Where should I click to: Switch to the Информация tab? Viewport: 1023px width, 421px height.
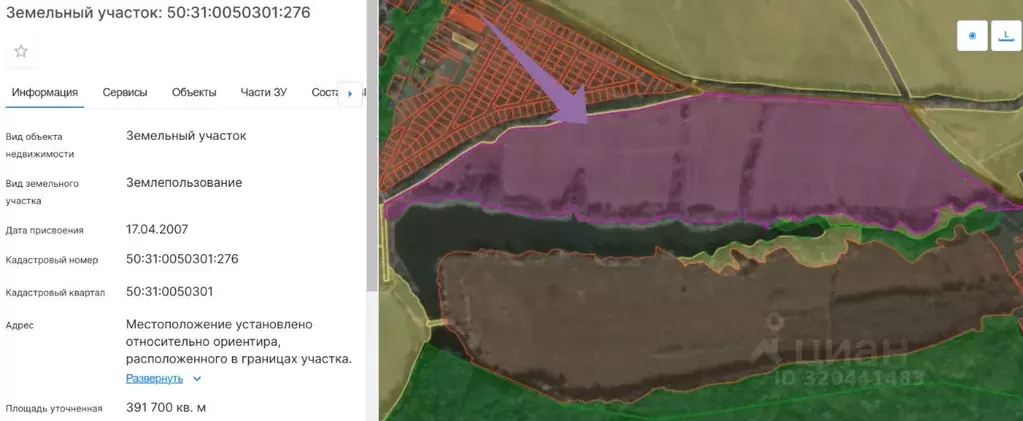click(x=45, y=93)
